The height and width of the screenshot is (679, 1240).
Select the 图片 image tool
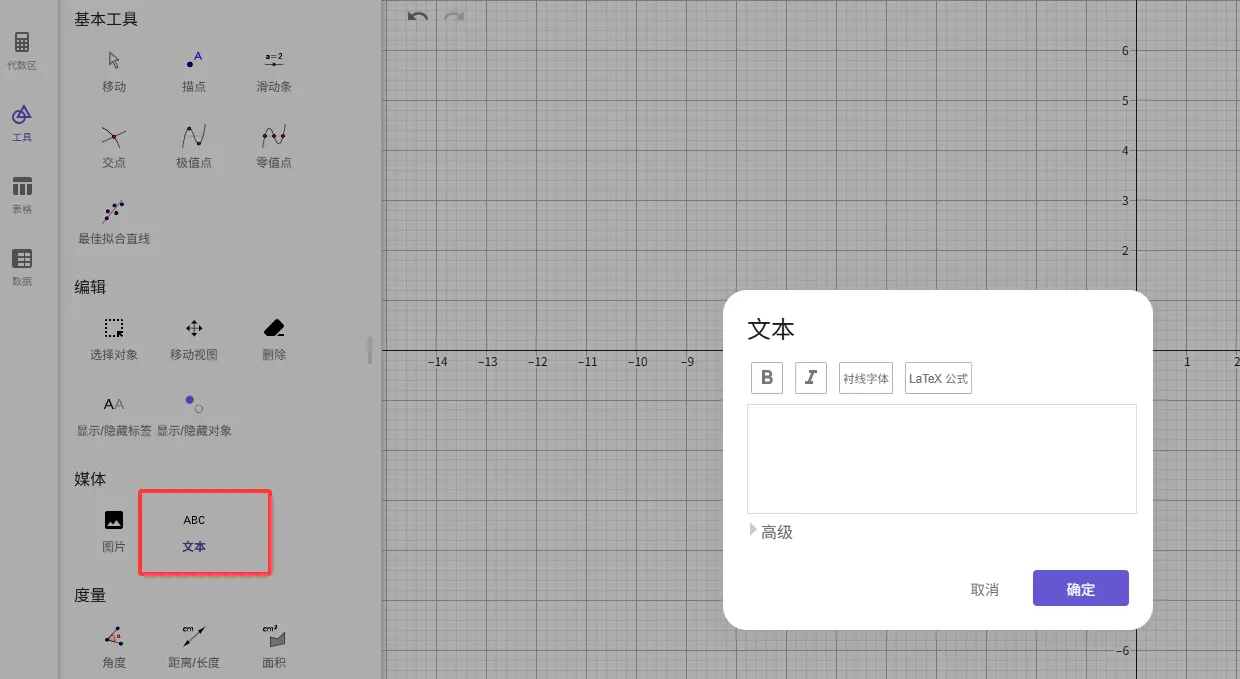click(x=114, y=530)
